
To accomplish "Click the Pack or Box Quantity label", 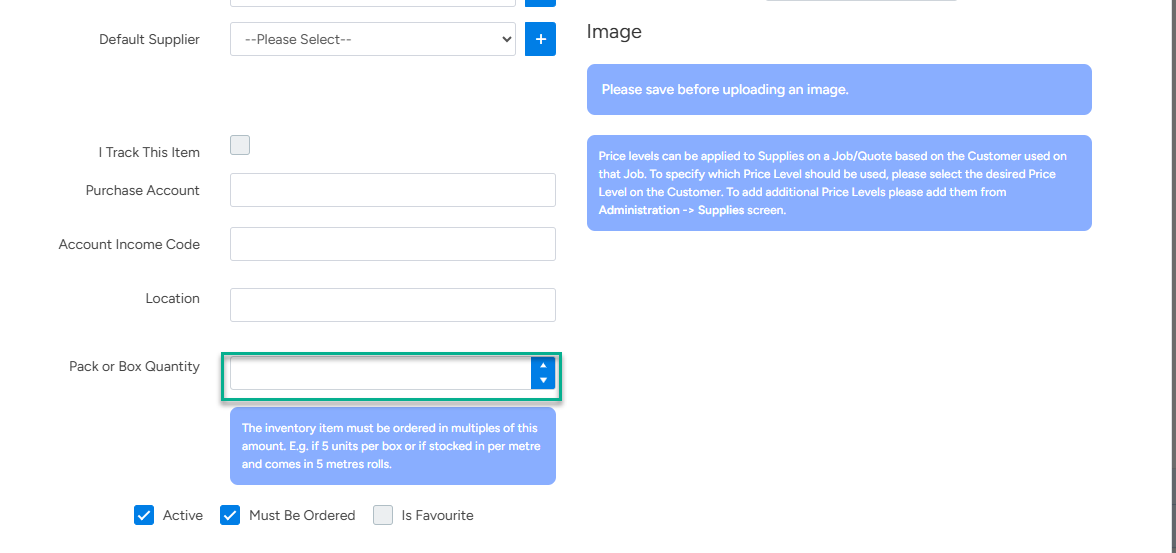I will pos(134,367).
